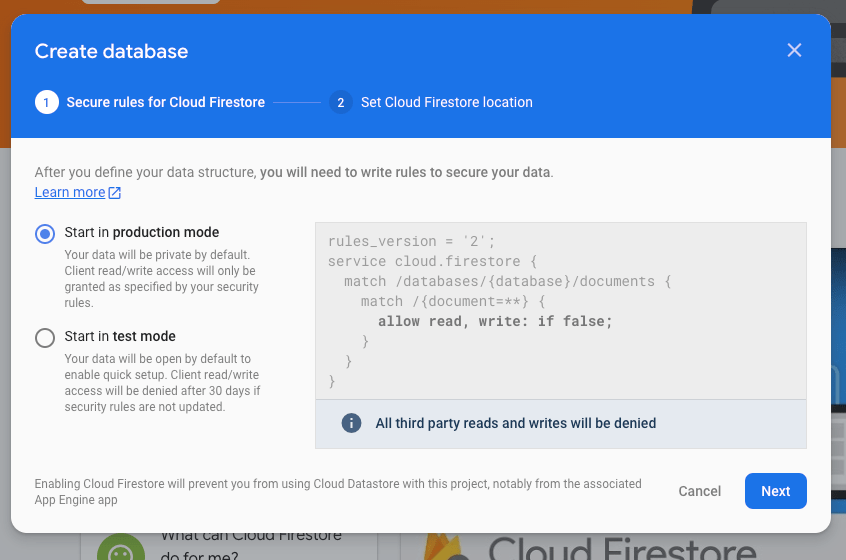
Task: Select the test mode radio button
Action: click(x=45, y=337)
